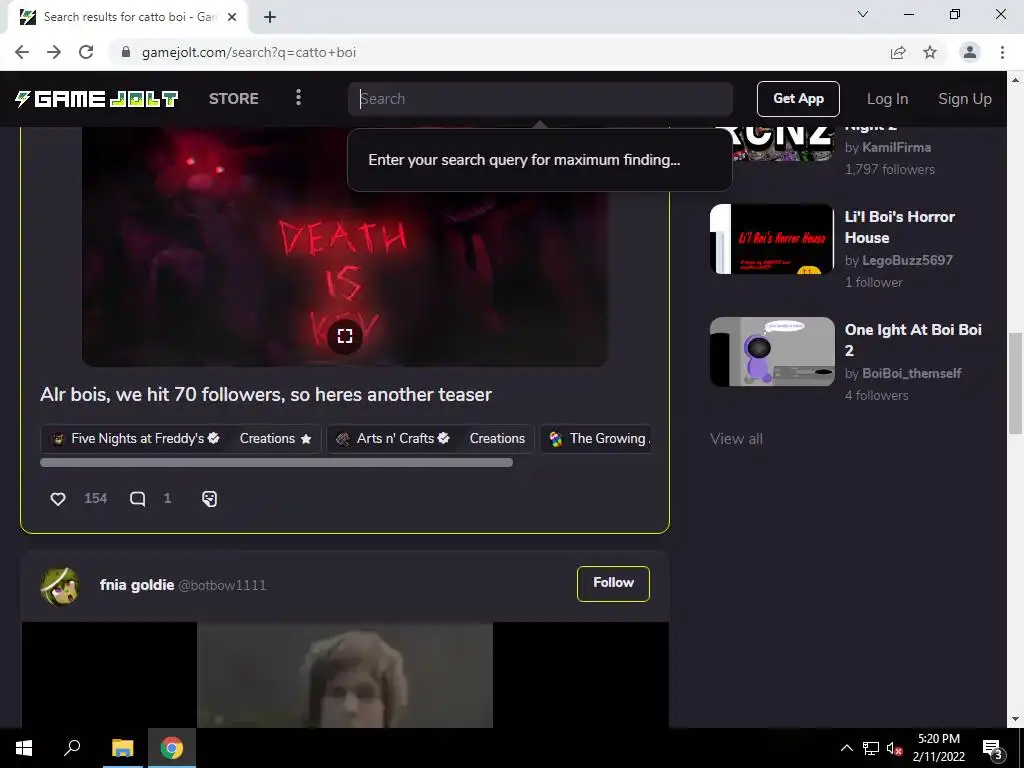Viewport: 1024px width, 768px height.
Task: Reload the page
Action: [x=86, y=52]
